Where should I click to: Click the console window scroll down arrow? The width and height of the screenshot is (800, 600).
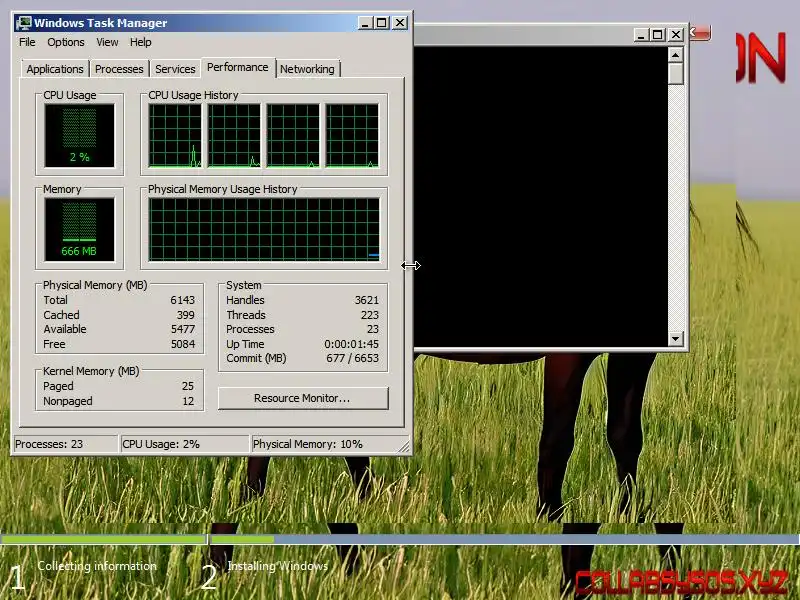[676, 338]
